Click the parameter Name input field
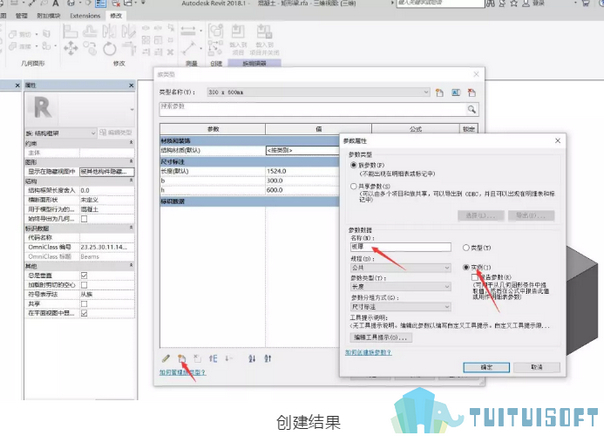The image size is (604, 436). 400,247
